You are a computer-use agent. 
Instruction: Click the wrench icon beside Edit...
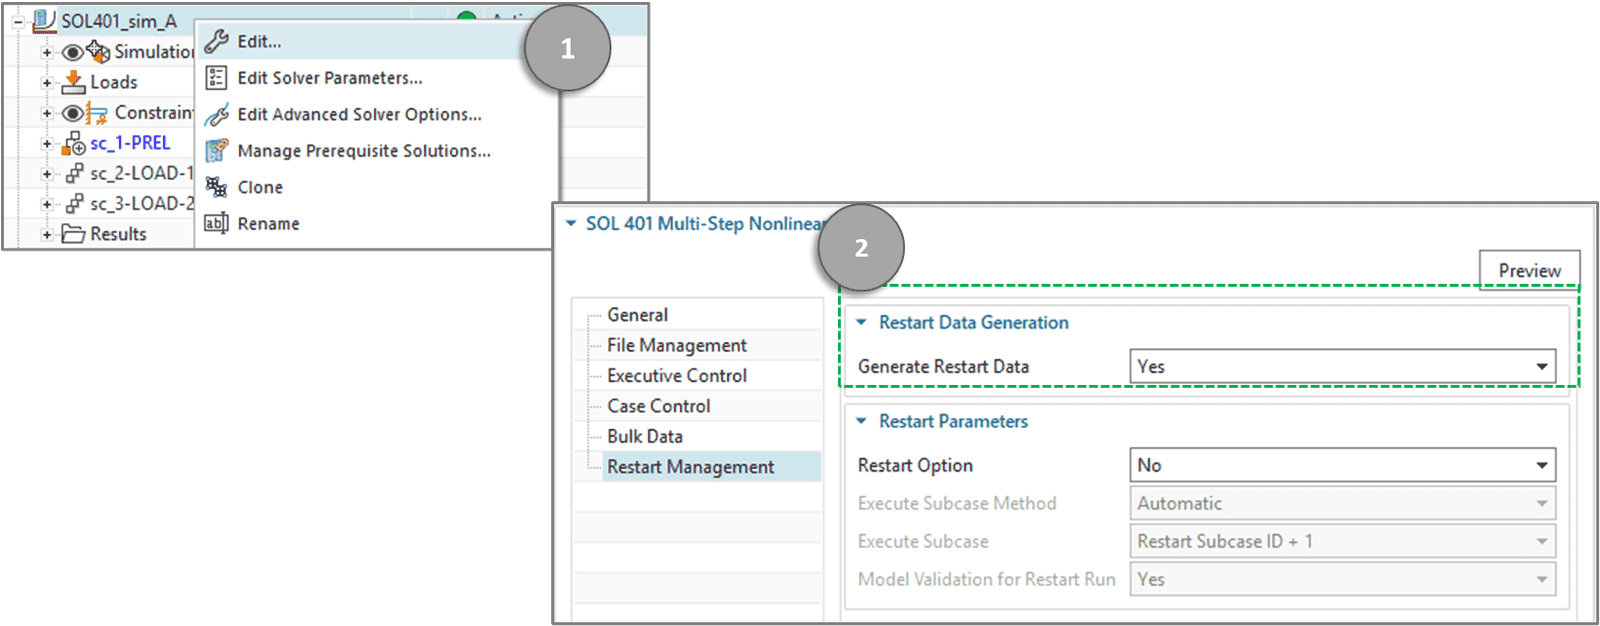point(216,41)
